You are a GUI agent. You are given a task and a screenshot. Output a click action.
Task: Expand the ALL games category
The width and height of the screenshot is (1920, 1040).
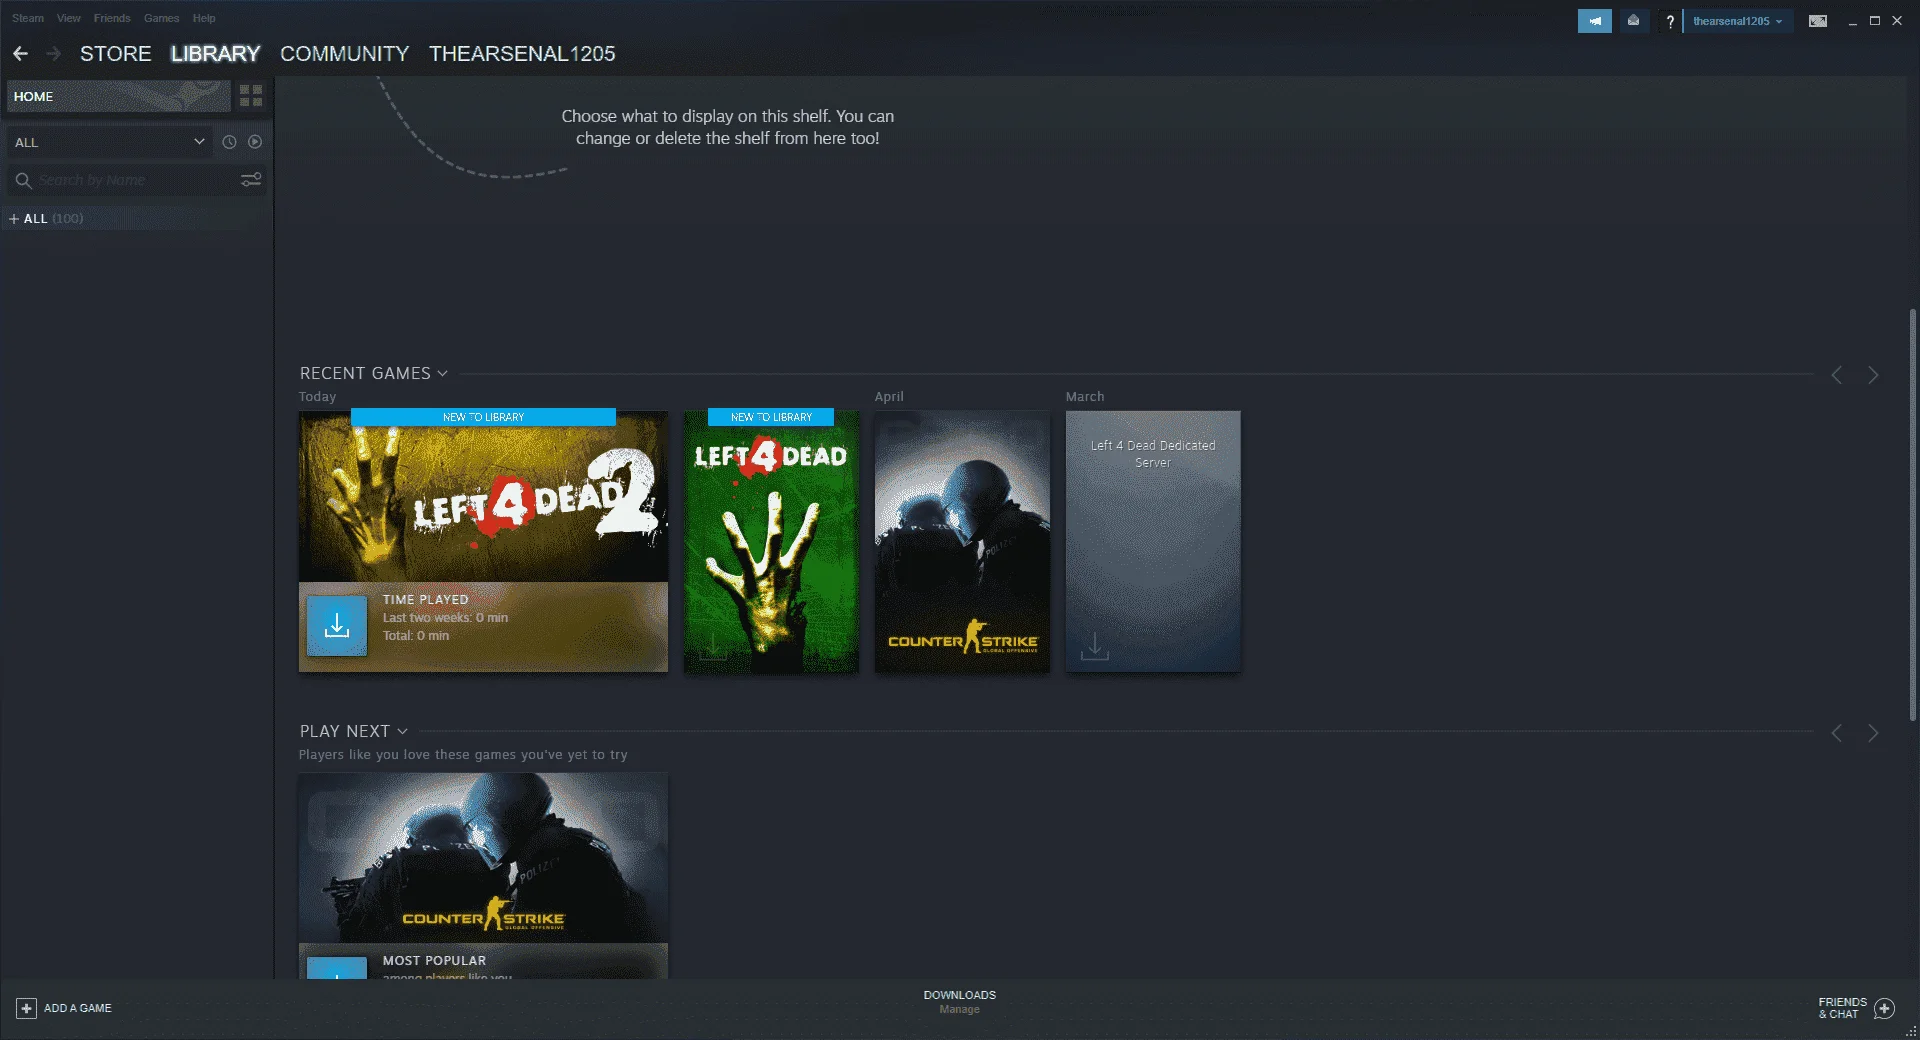pos(14,218)
